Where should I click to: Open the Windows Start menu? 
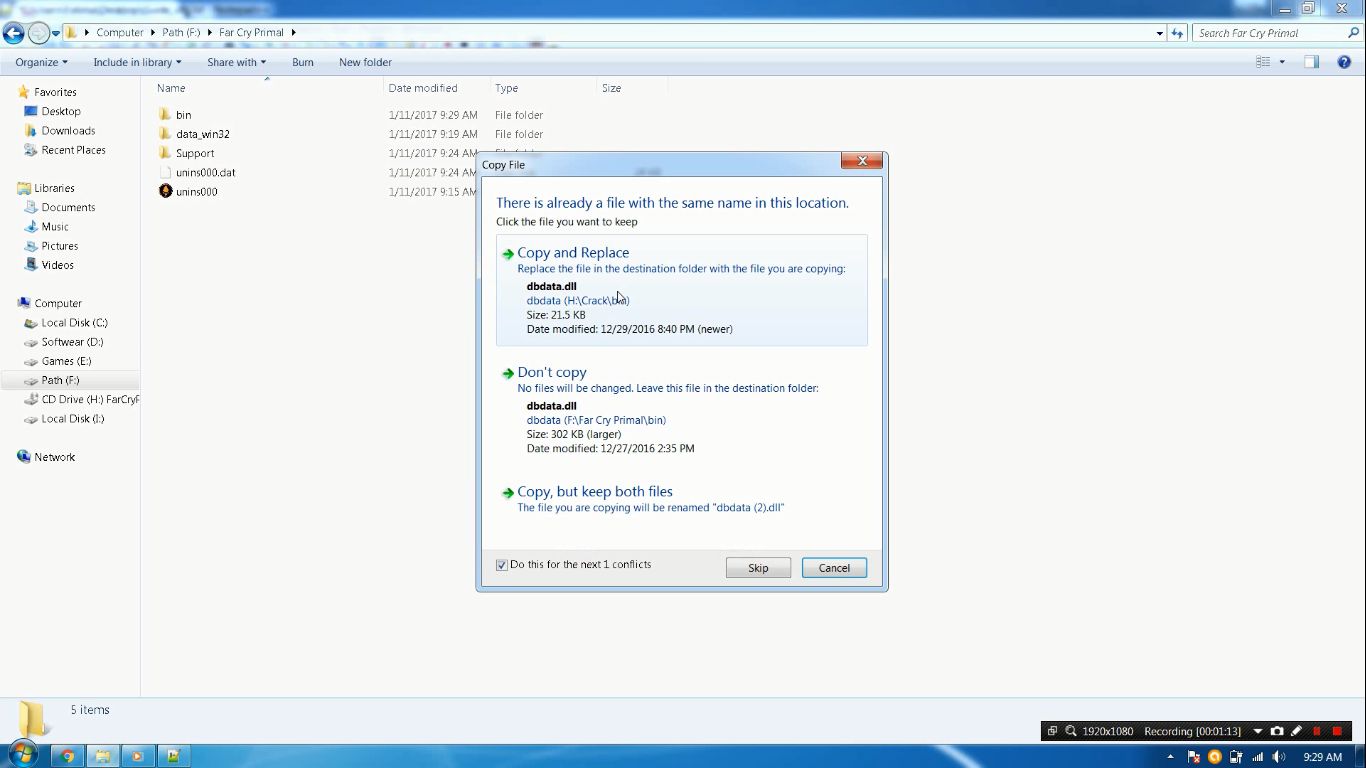(22, 755)
